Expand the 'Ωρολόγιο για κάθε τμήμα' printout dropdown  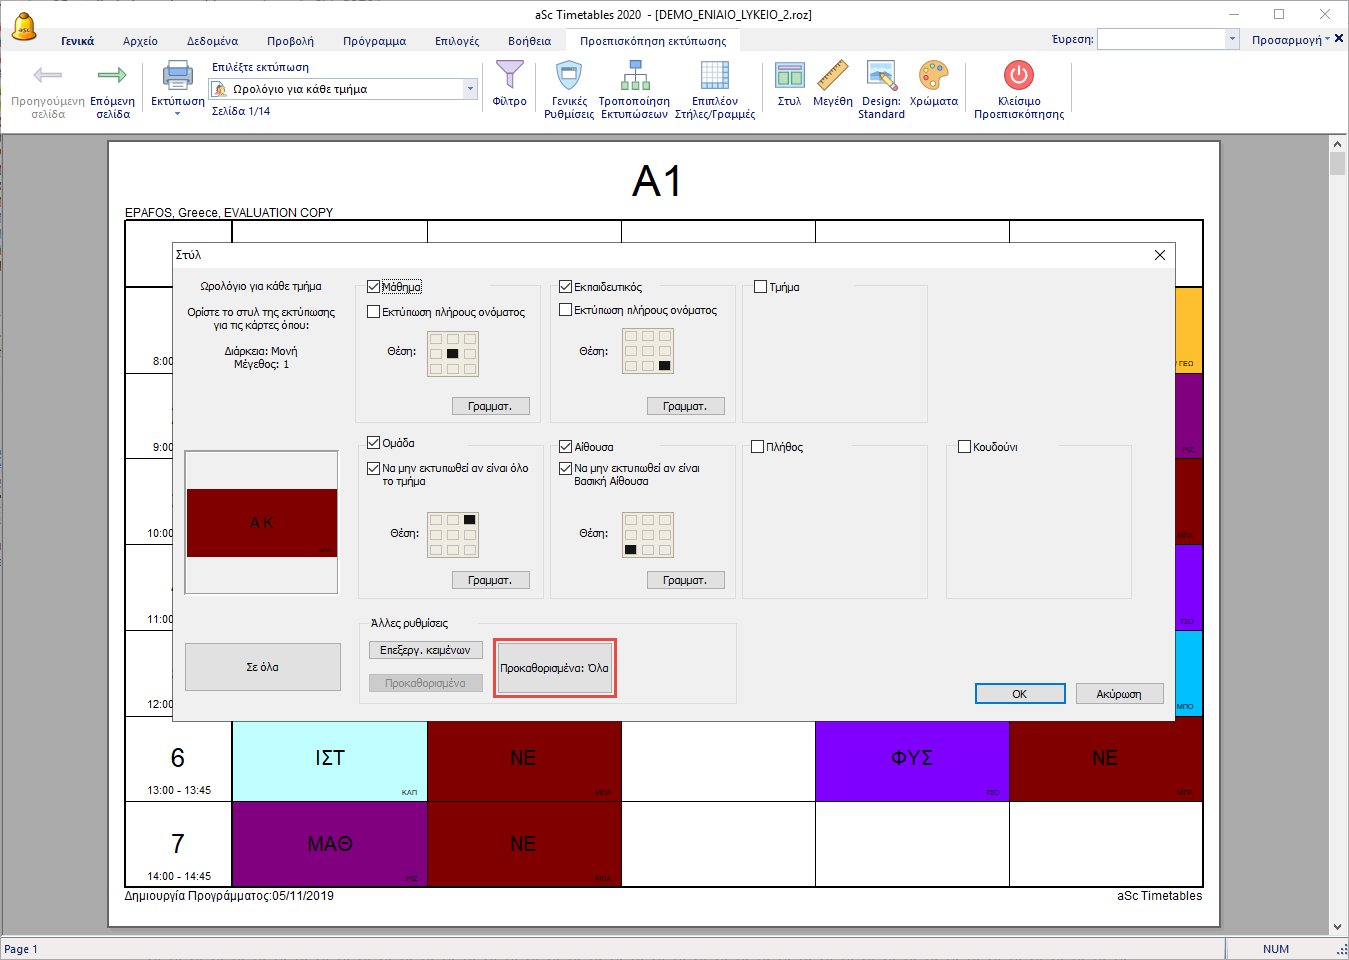point(470,89)
